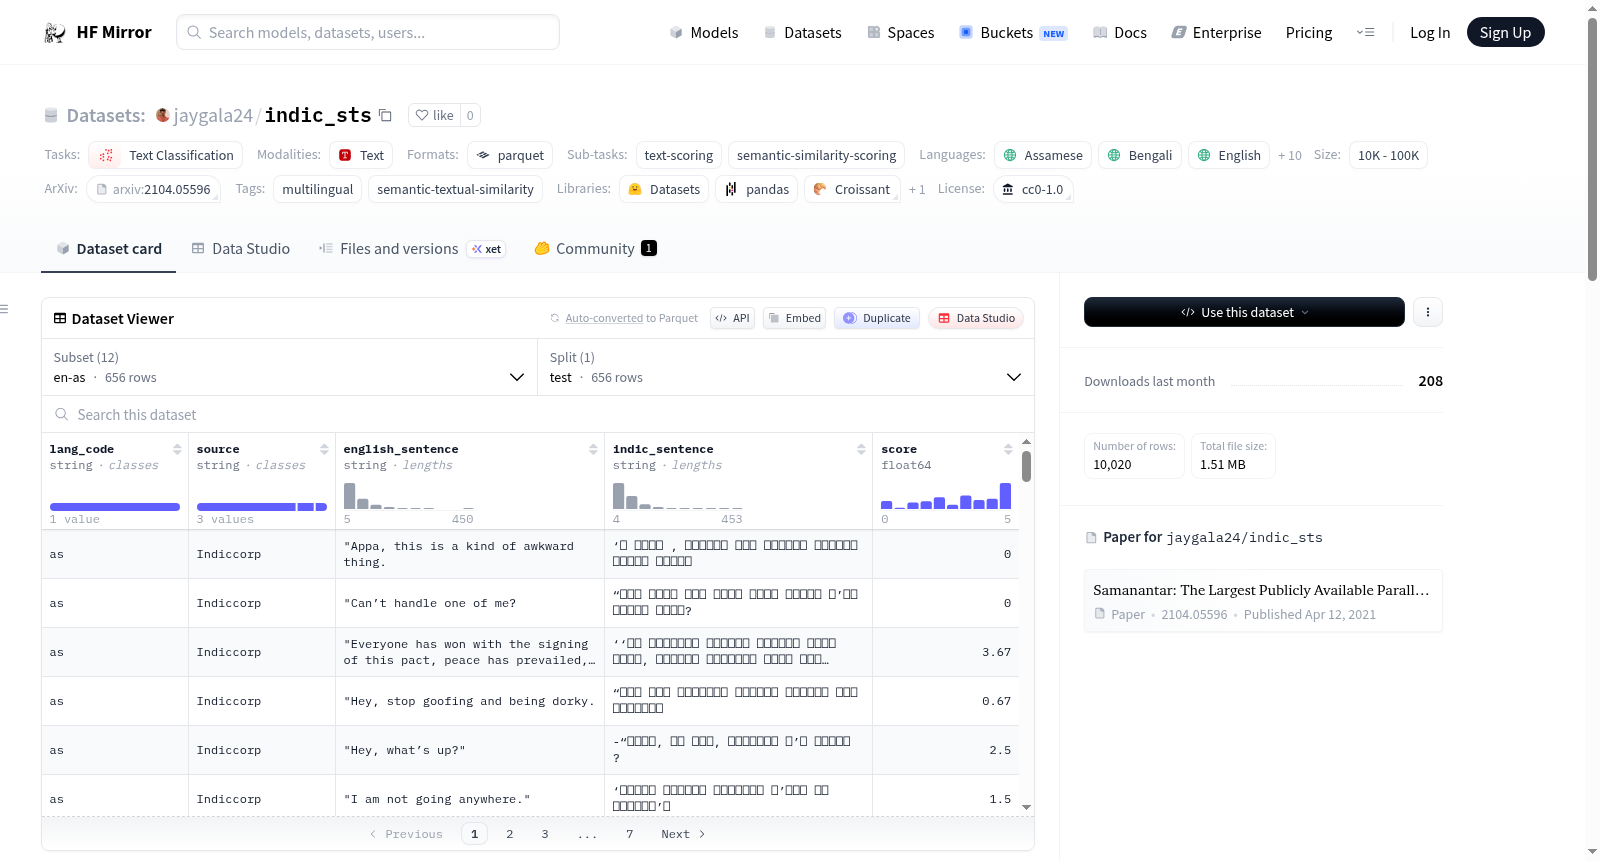The image size is (1600, 861).
Task: Click the Search this dataset field
Action: tap(538, 414)
